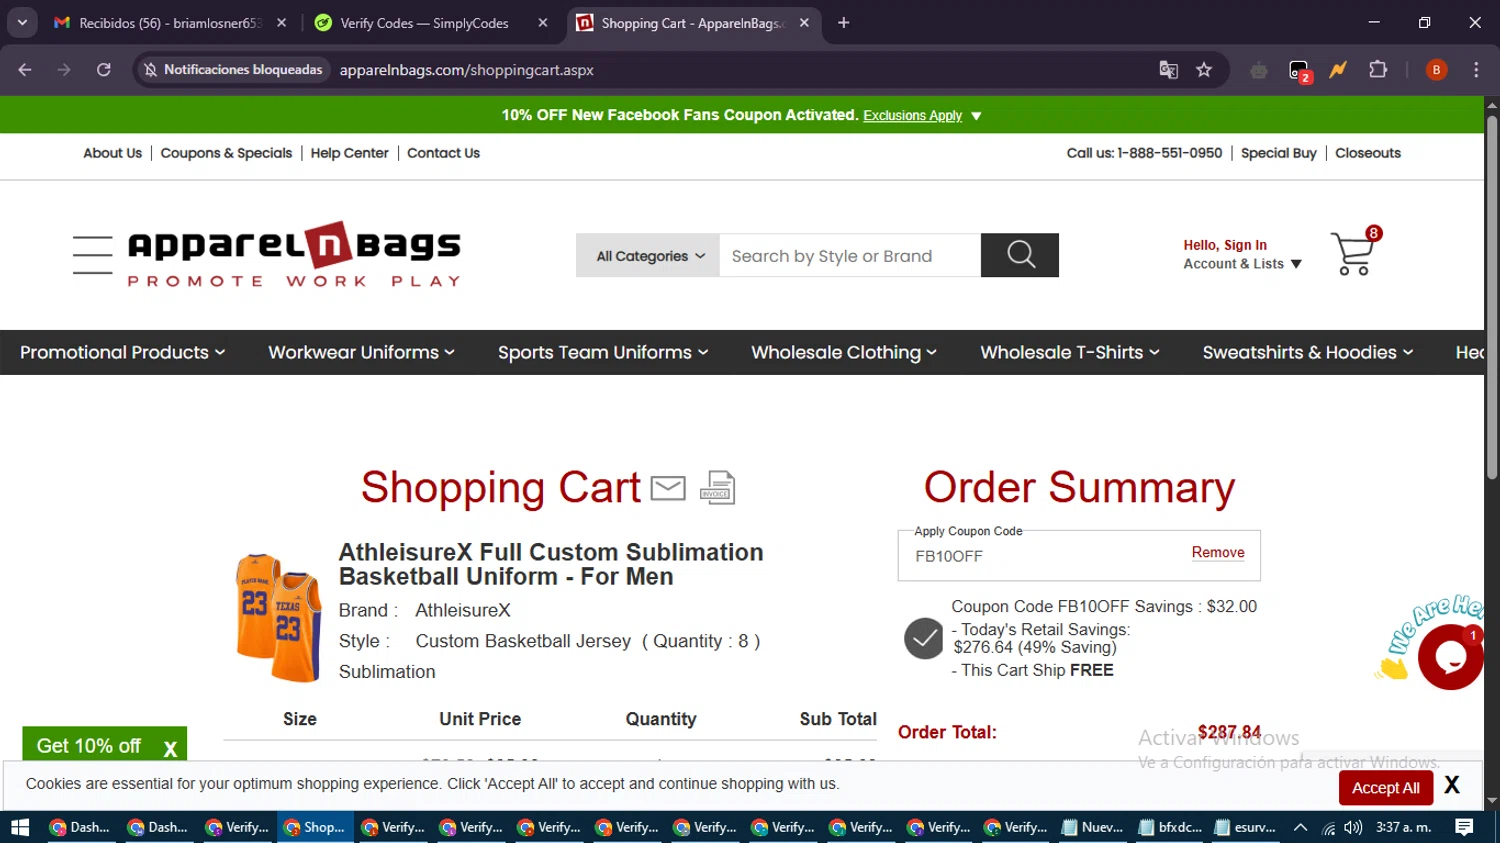This screenshot has width=1500, height=843.
Task: Open Chrome's three-dot menu
Action: (1476, 70)
